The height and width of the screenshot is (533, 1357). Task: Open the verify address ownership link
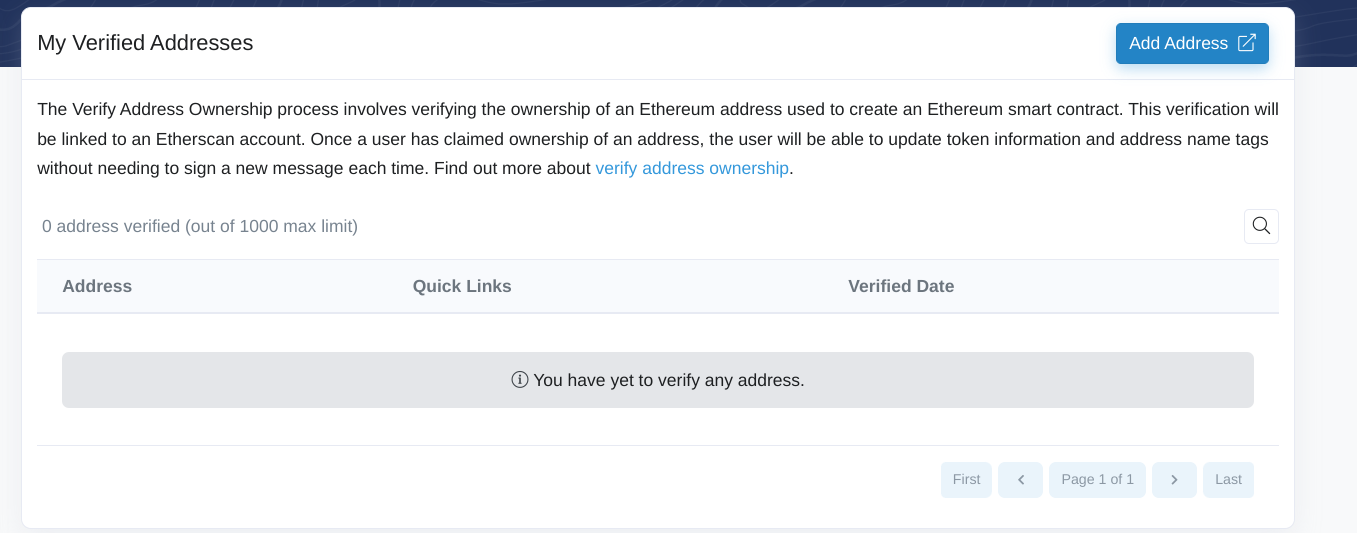(692, 168)
